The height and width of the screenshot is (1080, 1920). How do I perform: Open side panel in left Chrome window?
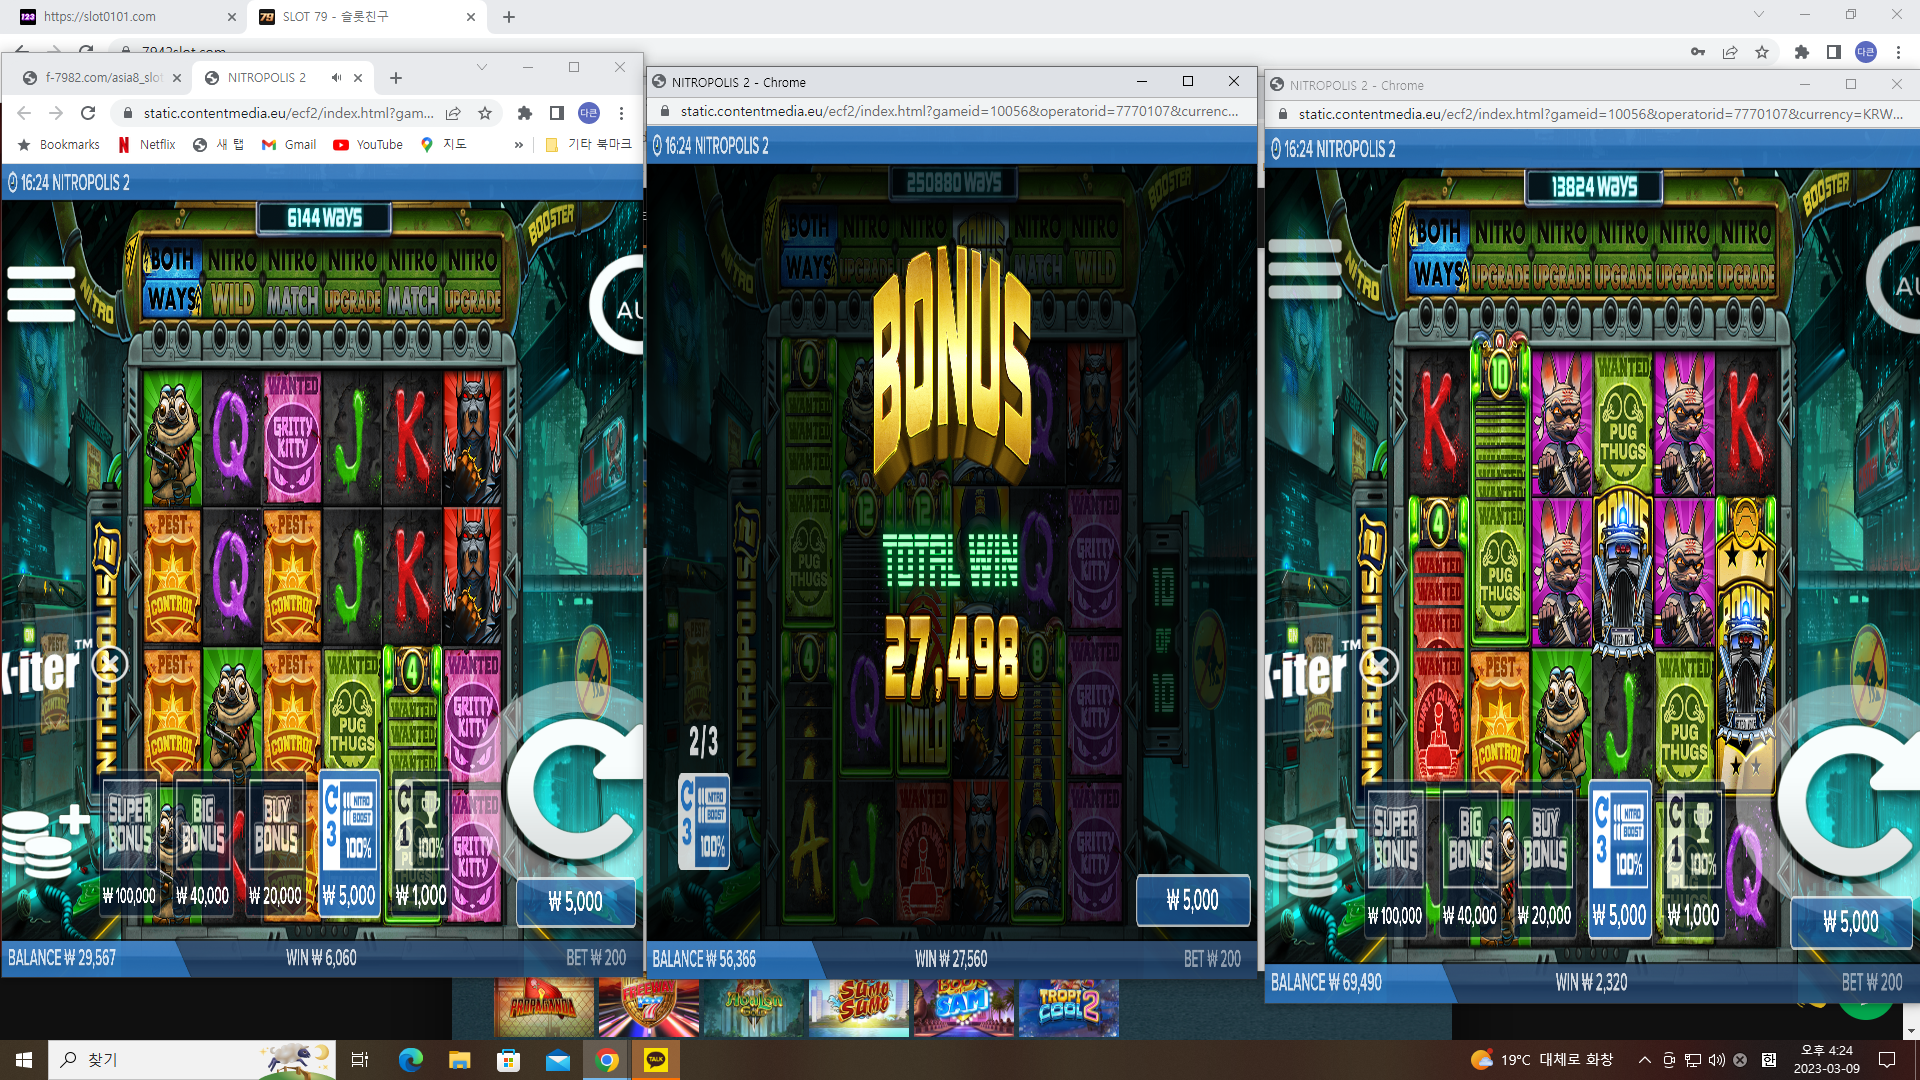click(x=557, y=113)
